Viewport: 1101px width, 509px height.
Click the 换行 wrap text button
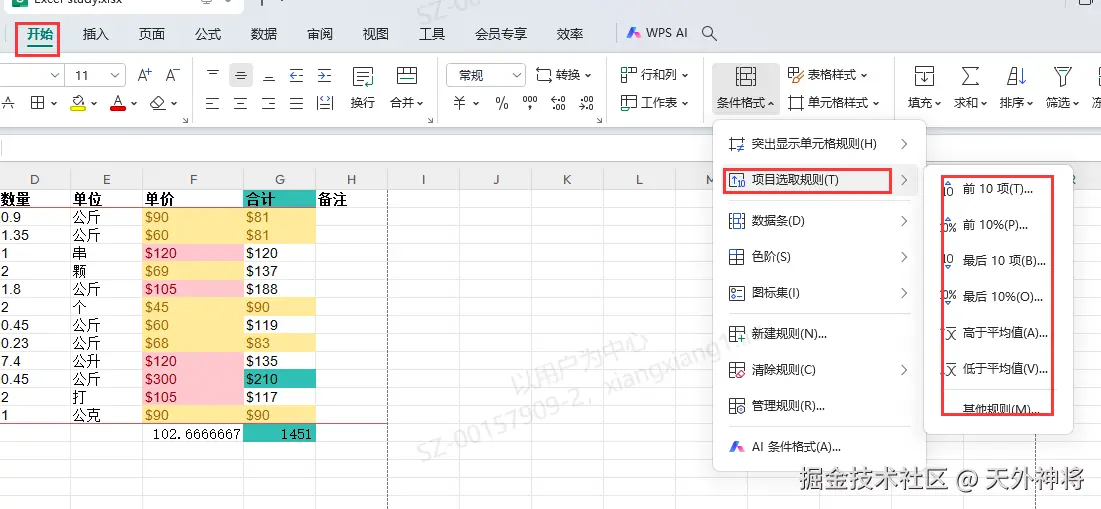(363, 88)
